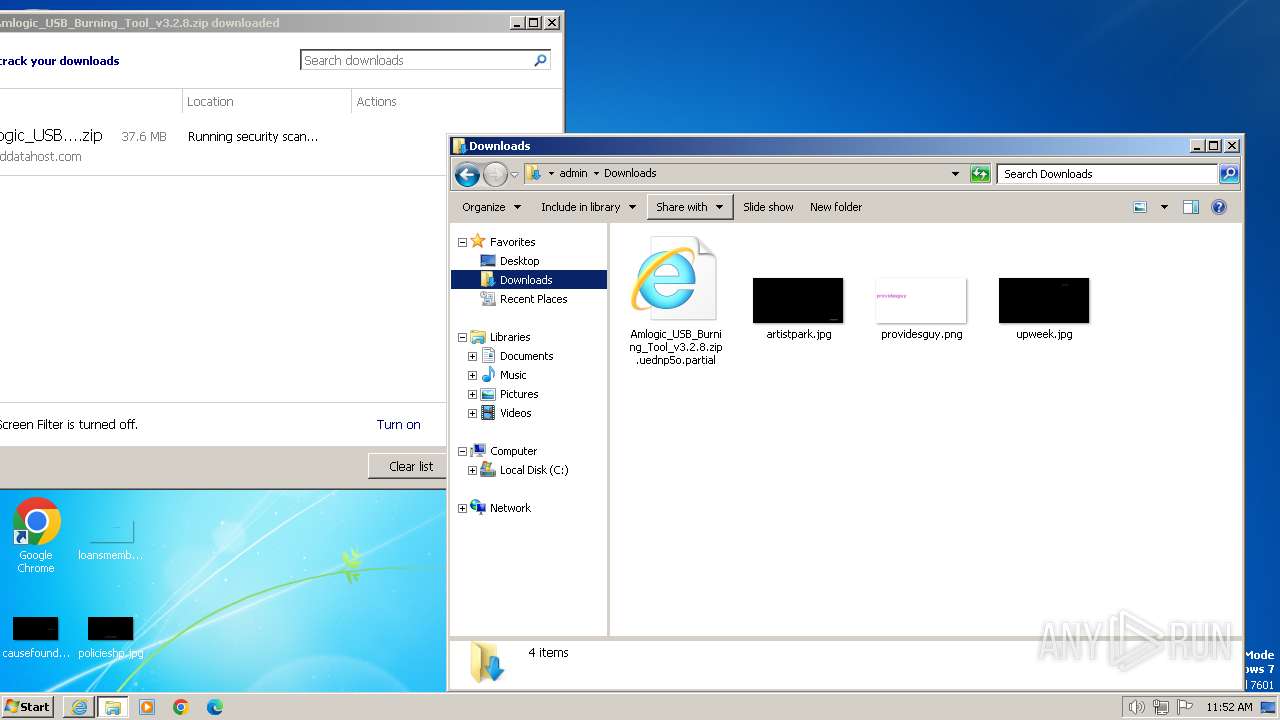This screenshot has height=720, width=1280.
Task: Click the Search Downloads input field
Action: [x=1107, y=174]
